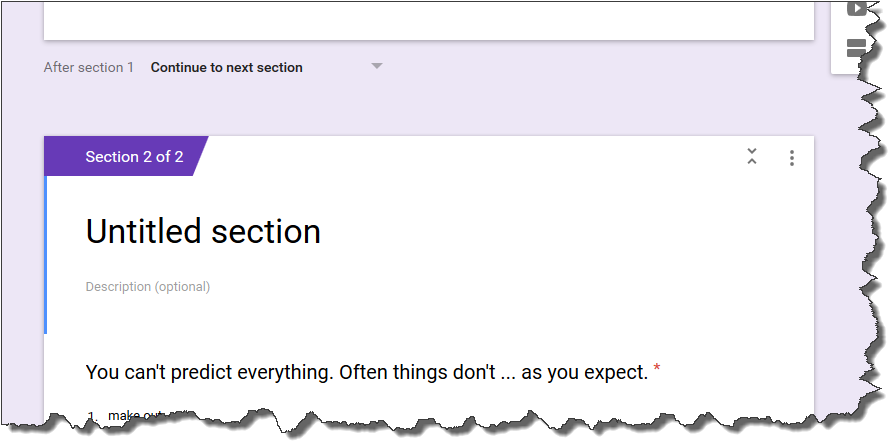Focus the 'Description (optional)' field
Image resolution: width=888 pixels, height=441 pixels.
tap(148, 287)
